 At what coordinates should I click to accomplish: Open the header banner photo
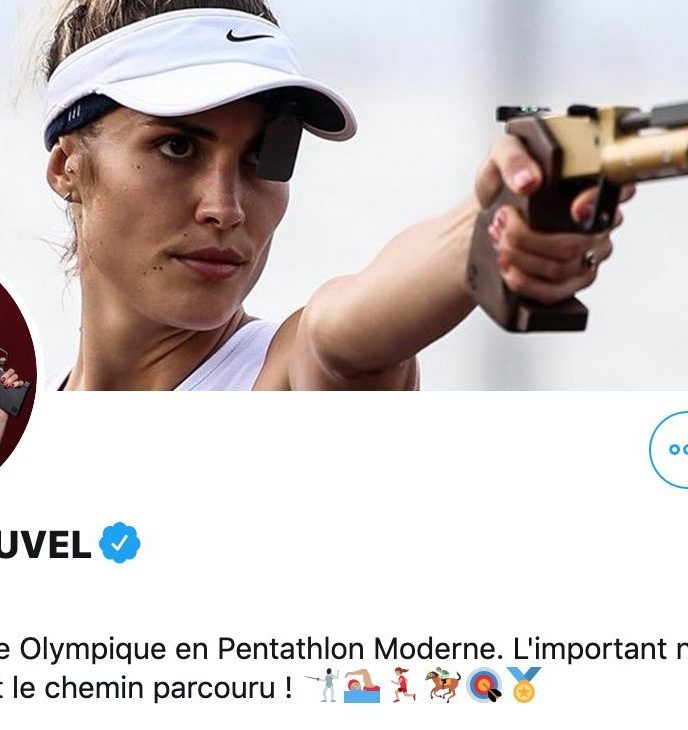coord(344,195)
